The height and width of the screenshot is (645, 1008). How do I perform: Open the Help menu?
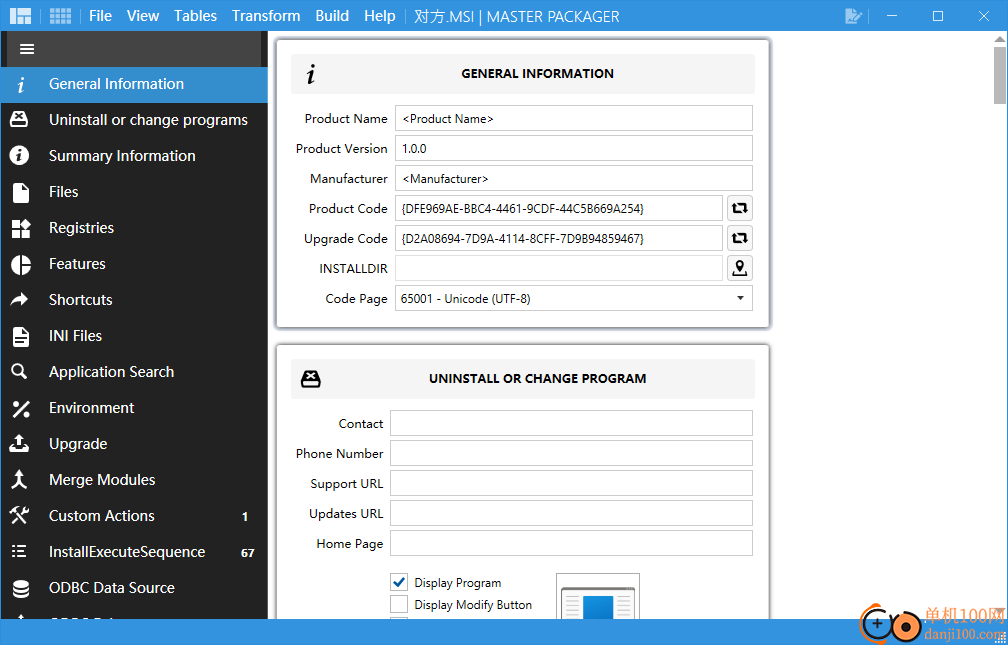tap(380, 16)
